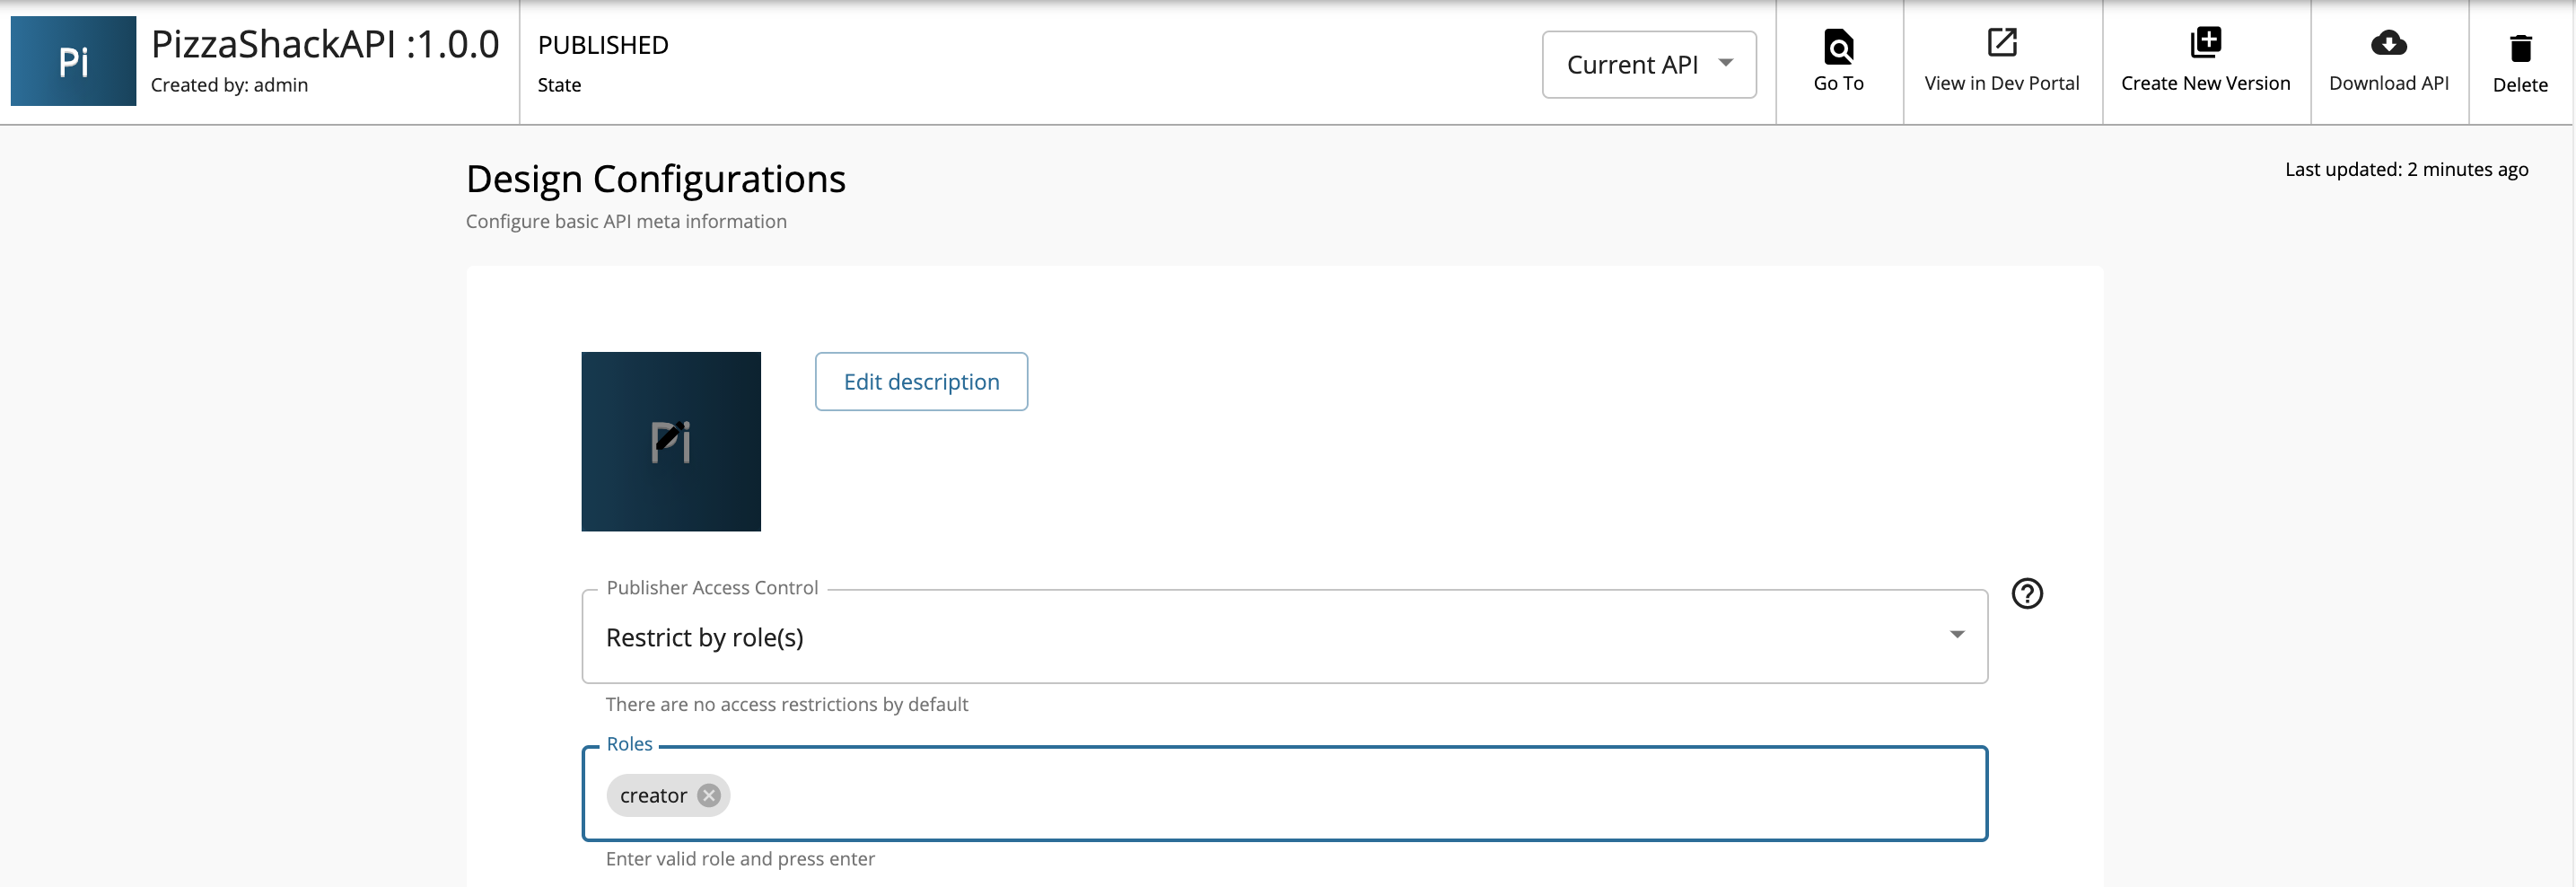Click the Last updated timestamp text
The width and height of the screenshot is (2576, 887).
click(x=2405, y=169)
